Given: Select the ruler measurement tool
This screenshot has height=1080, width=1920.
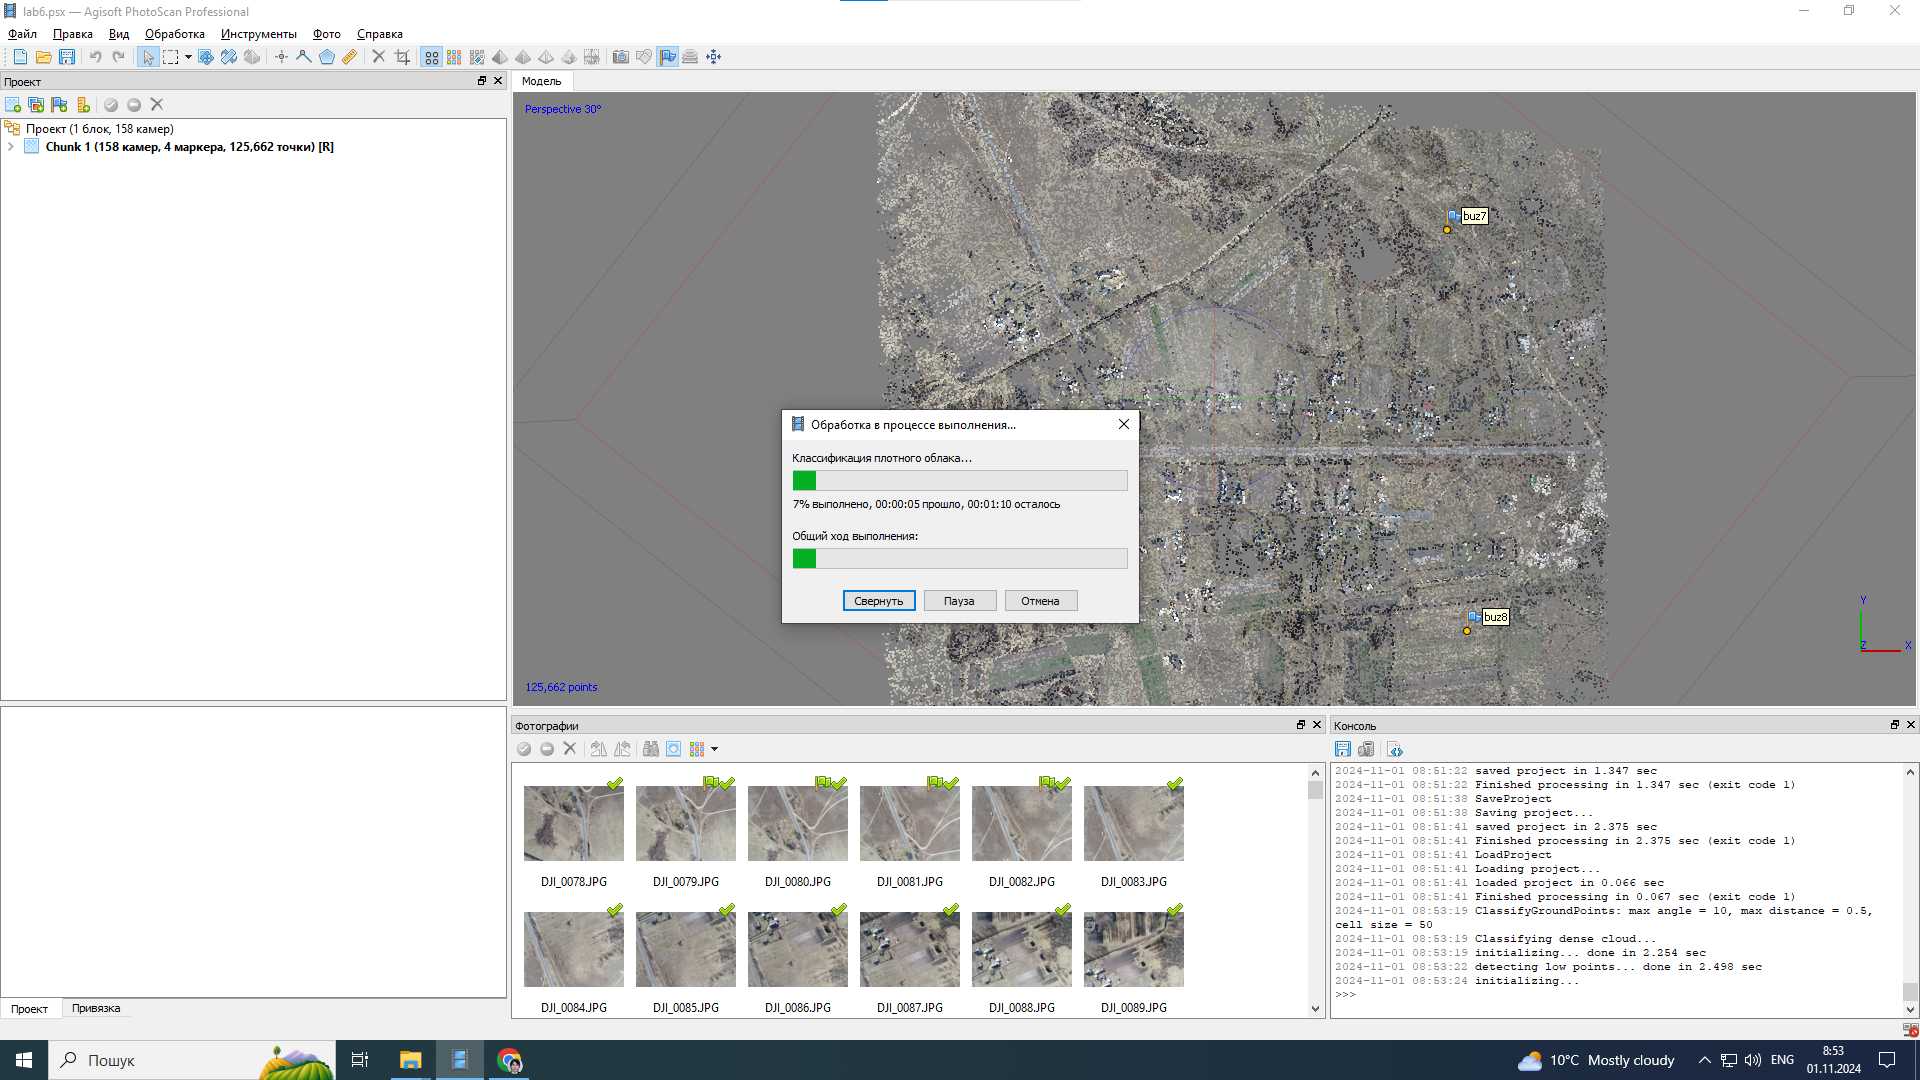Looking at the screenshot, I should pyautogui.click(x=349, y=57).
